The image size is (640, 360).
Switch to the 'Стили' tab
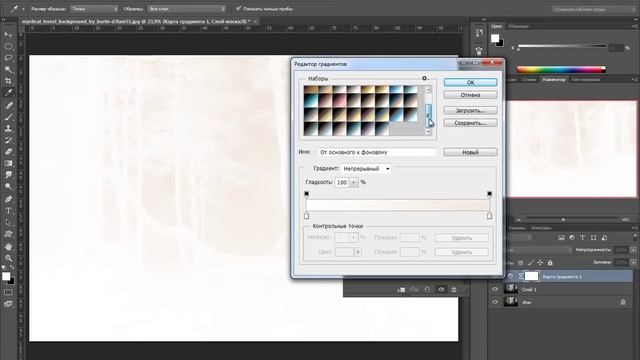(x=529, y=80)
